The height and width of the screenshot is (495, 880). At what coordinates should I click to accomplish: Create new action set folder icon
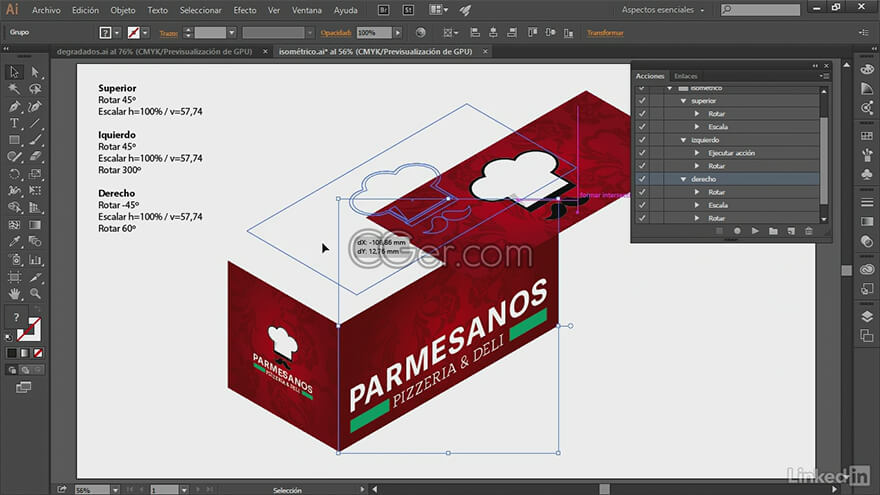coord(773,231)
